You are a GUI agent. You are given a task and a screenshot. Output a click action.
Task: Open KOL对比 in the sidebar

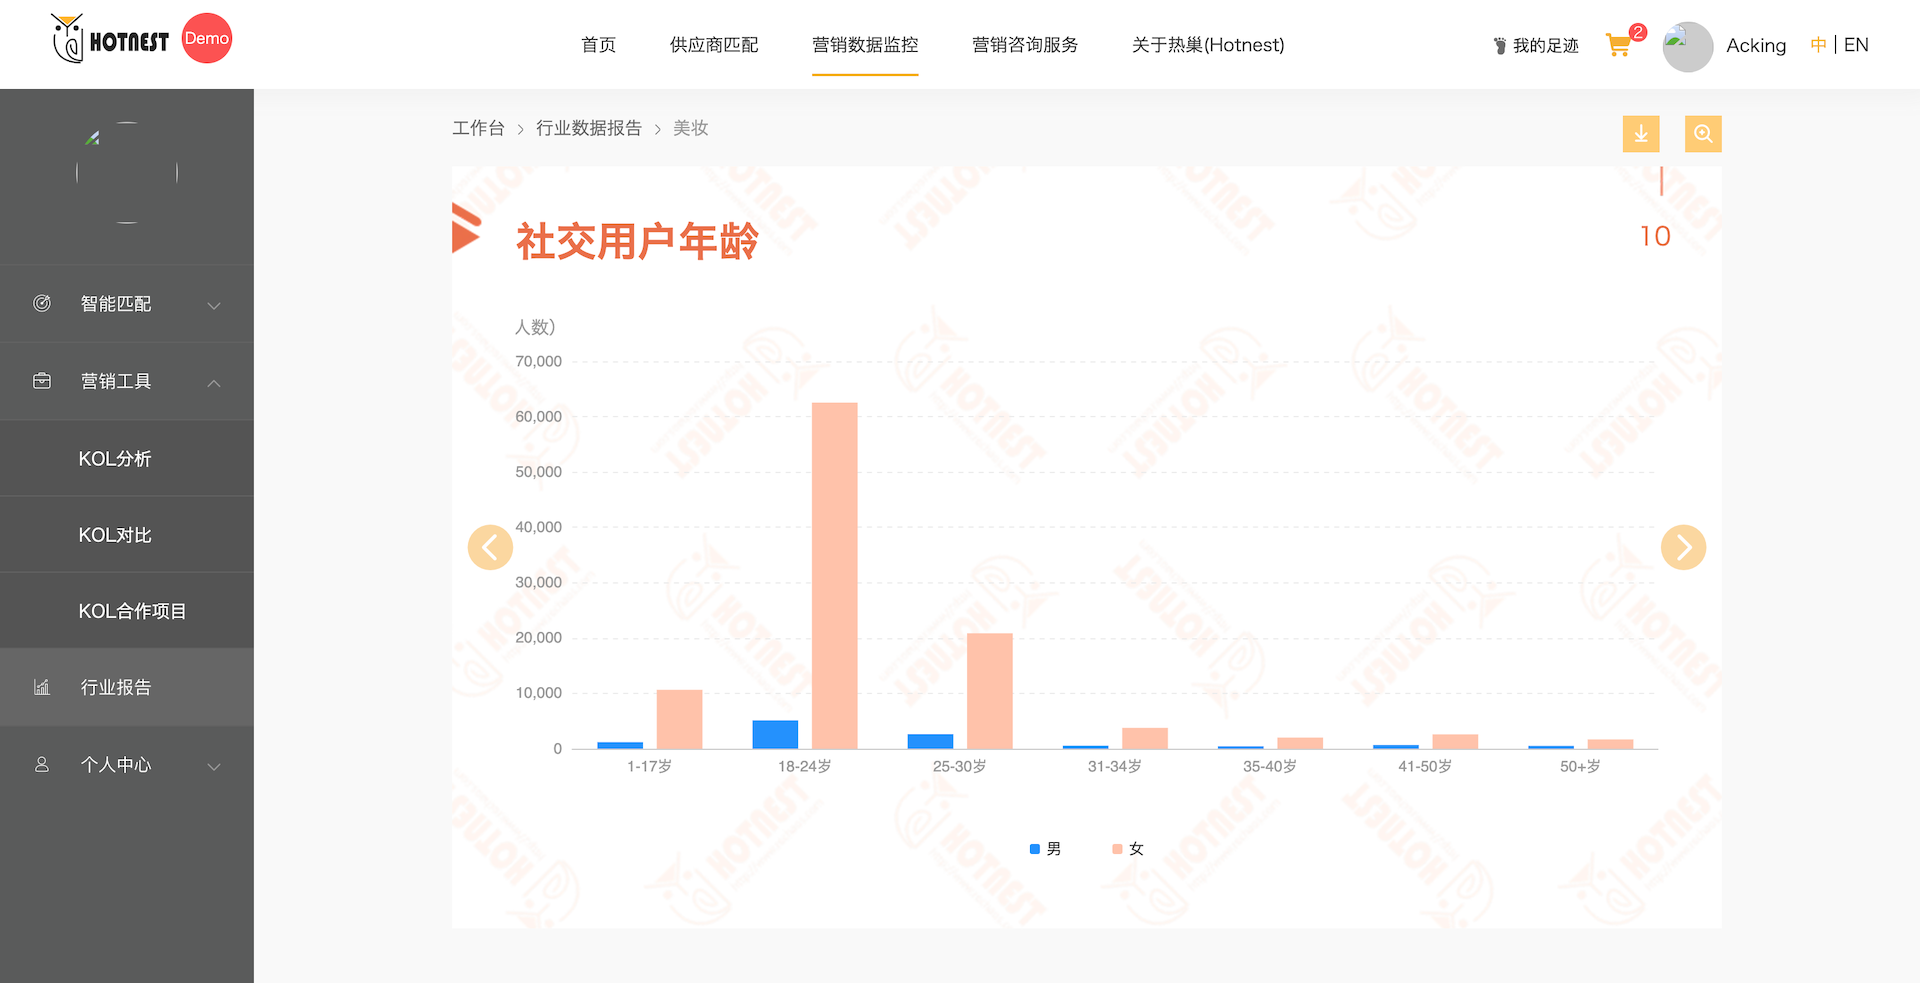tap(115, 535)
